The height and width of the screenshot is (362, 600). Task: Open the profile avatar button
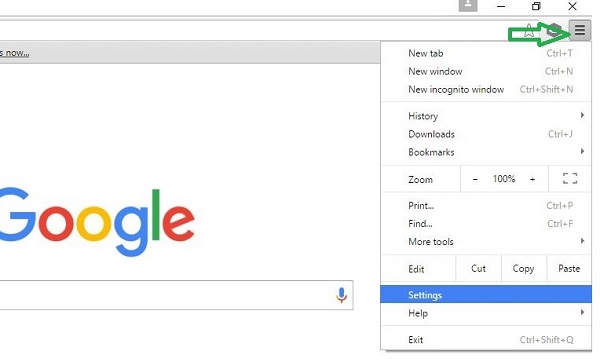coord(468,5)
